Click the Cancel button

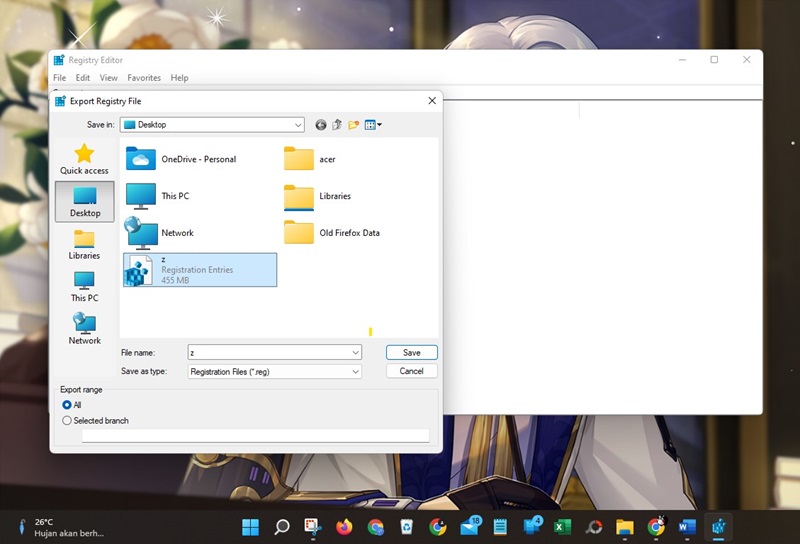pyautogui.click(x=412, y=371)
